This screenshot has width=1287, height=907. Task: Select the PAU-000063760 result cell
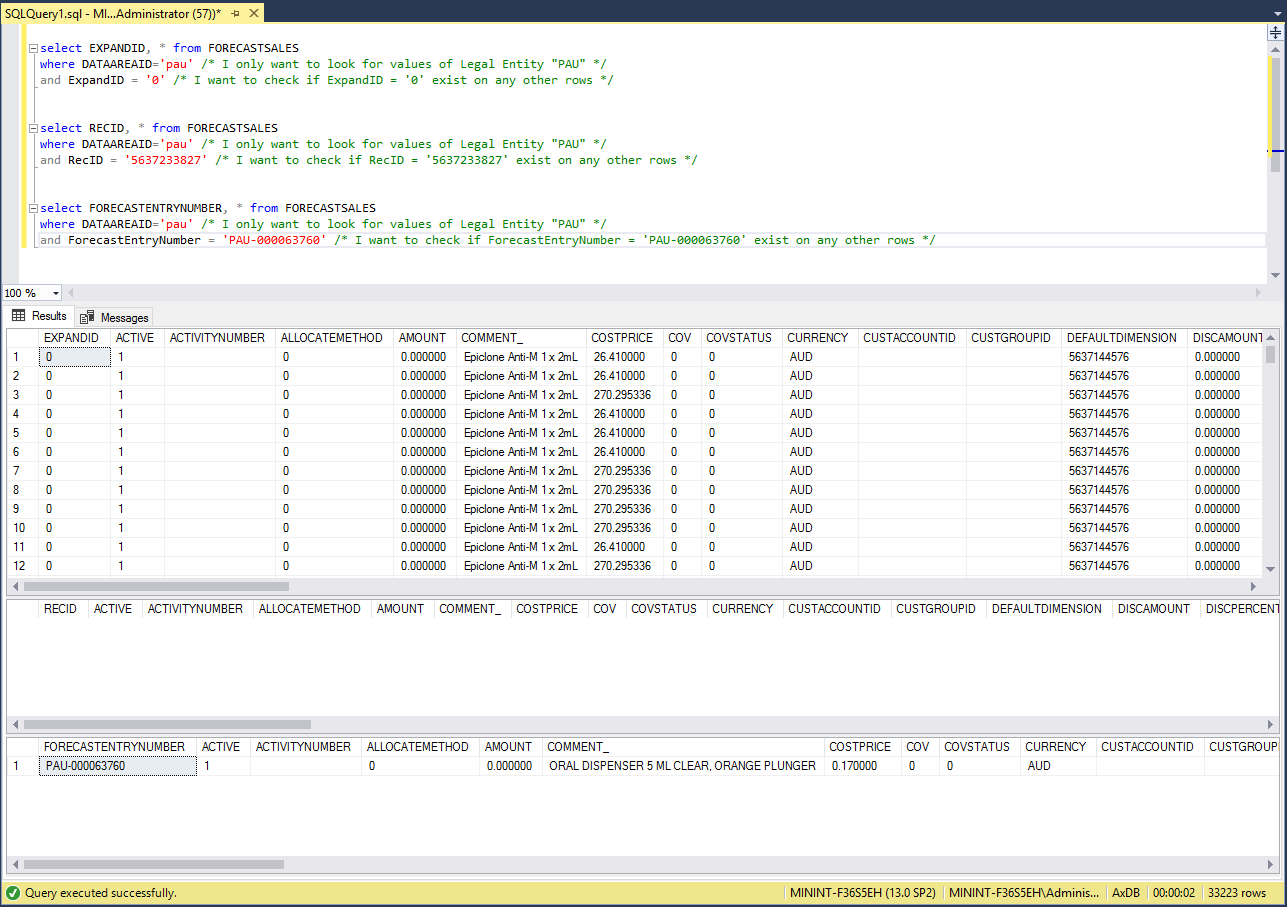tap(118, 766)
